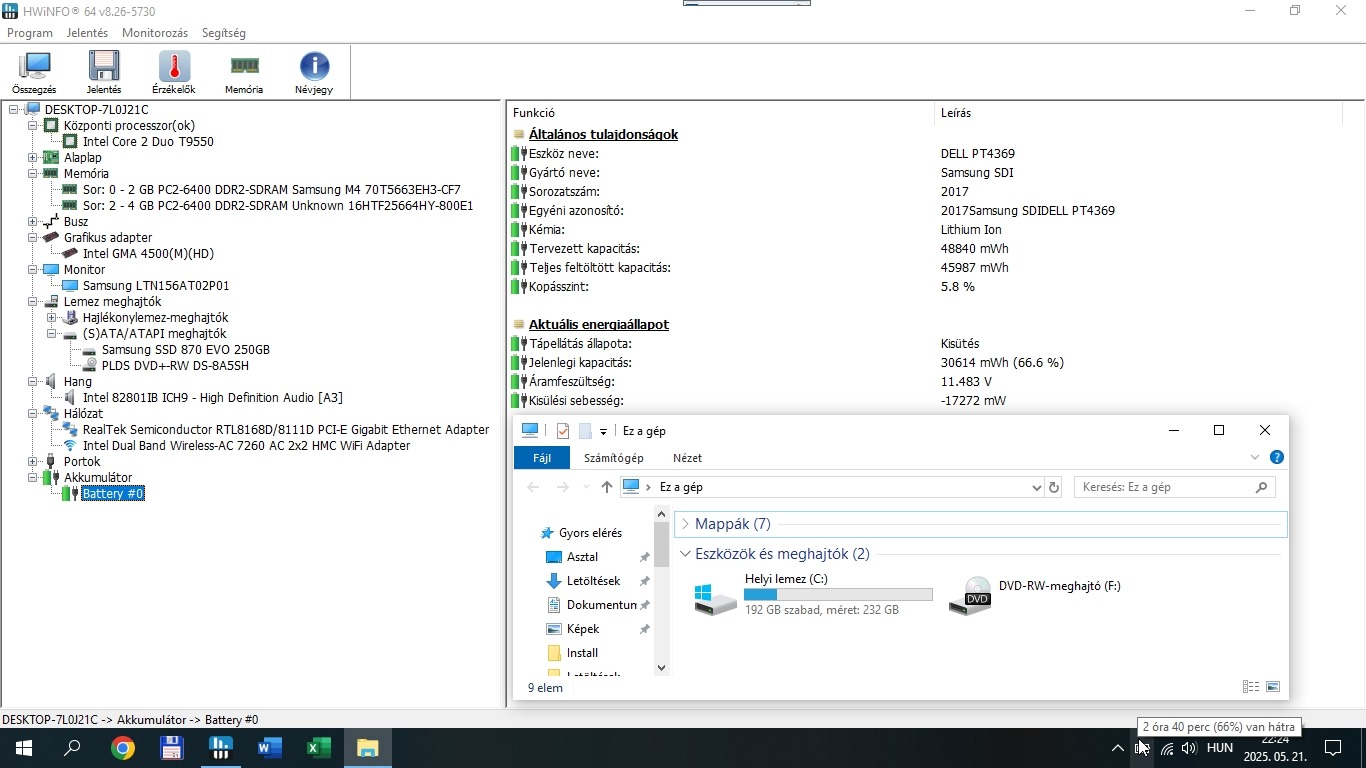Screen dimensions: 1366x768
Task: Select RealTek RTL8168D/8111D Ethernet adapter
Action: pos(286,430)
